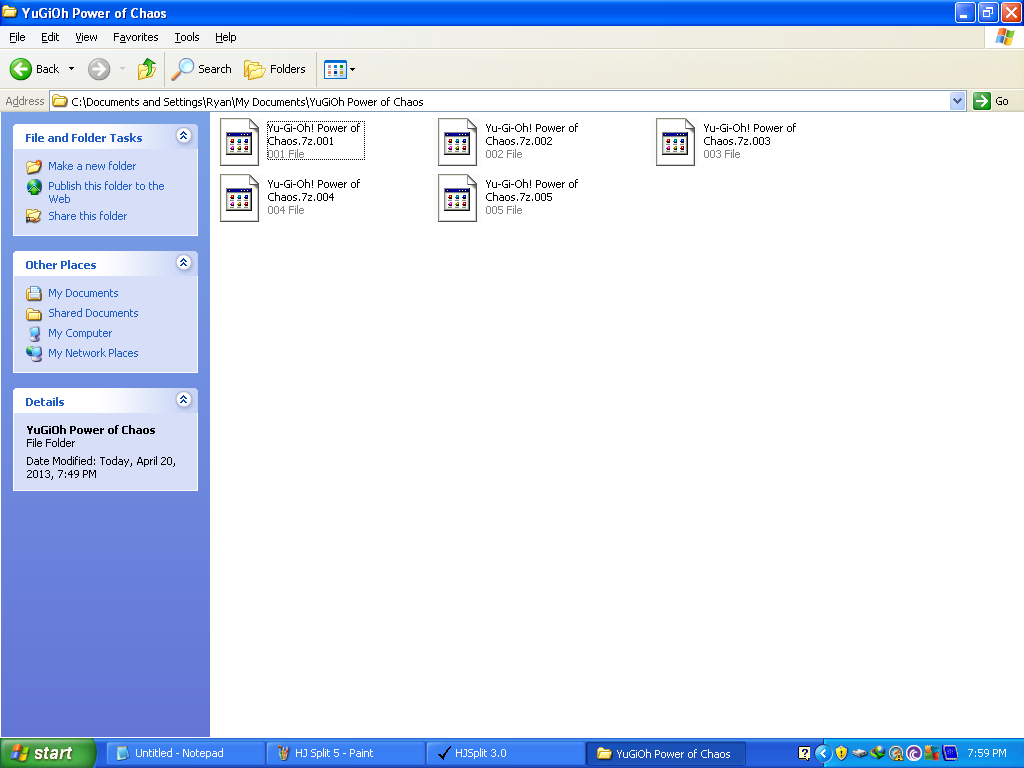This screenshot has height=768, width=1024.
Task: Open the Help menu
Action: (x=225, y=37)
